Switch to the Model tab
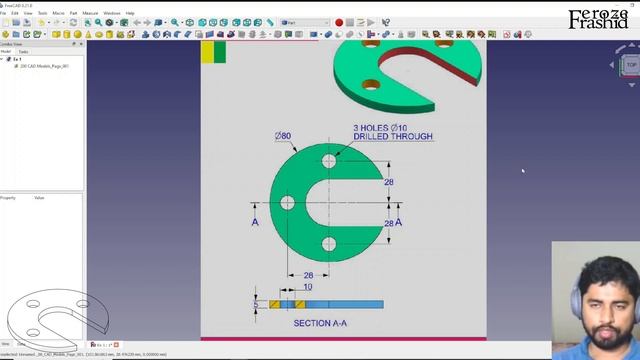 [x=6, y=51]
